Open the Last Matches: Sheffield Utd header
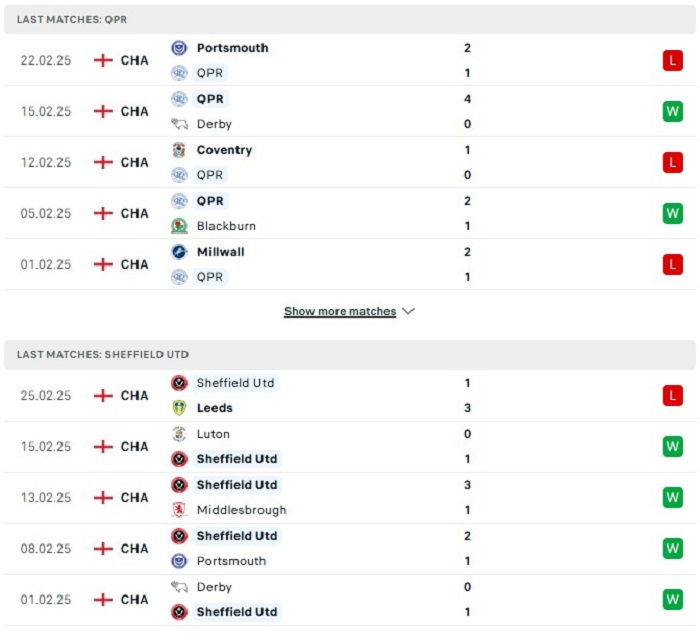 click(x=350, y=355)
